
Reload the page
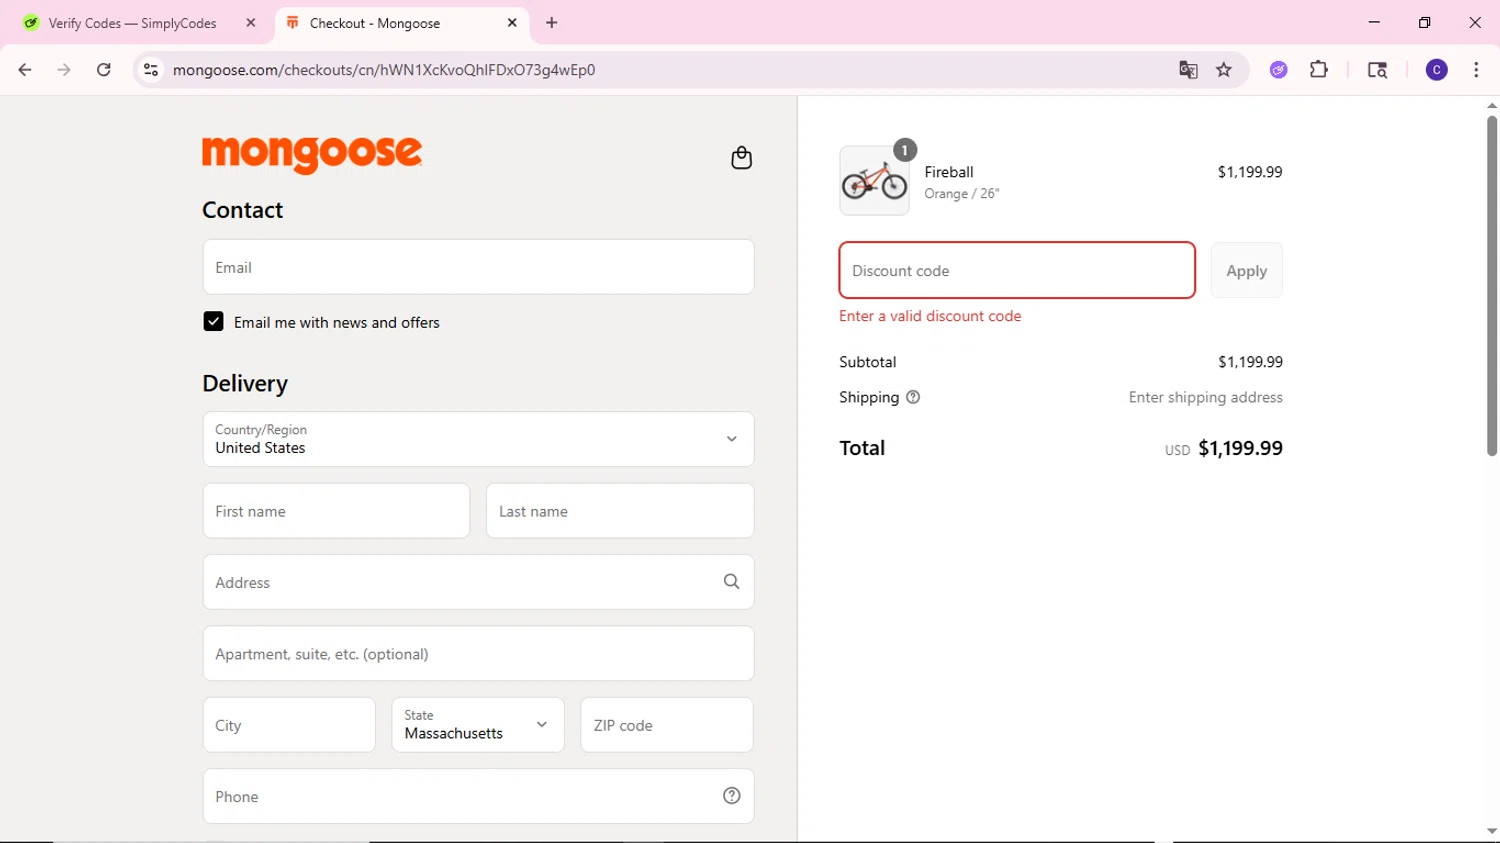(x=104, y=70)
